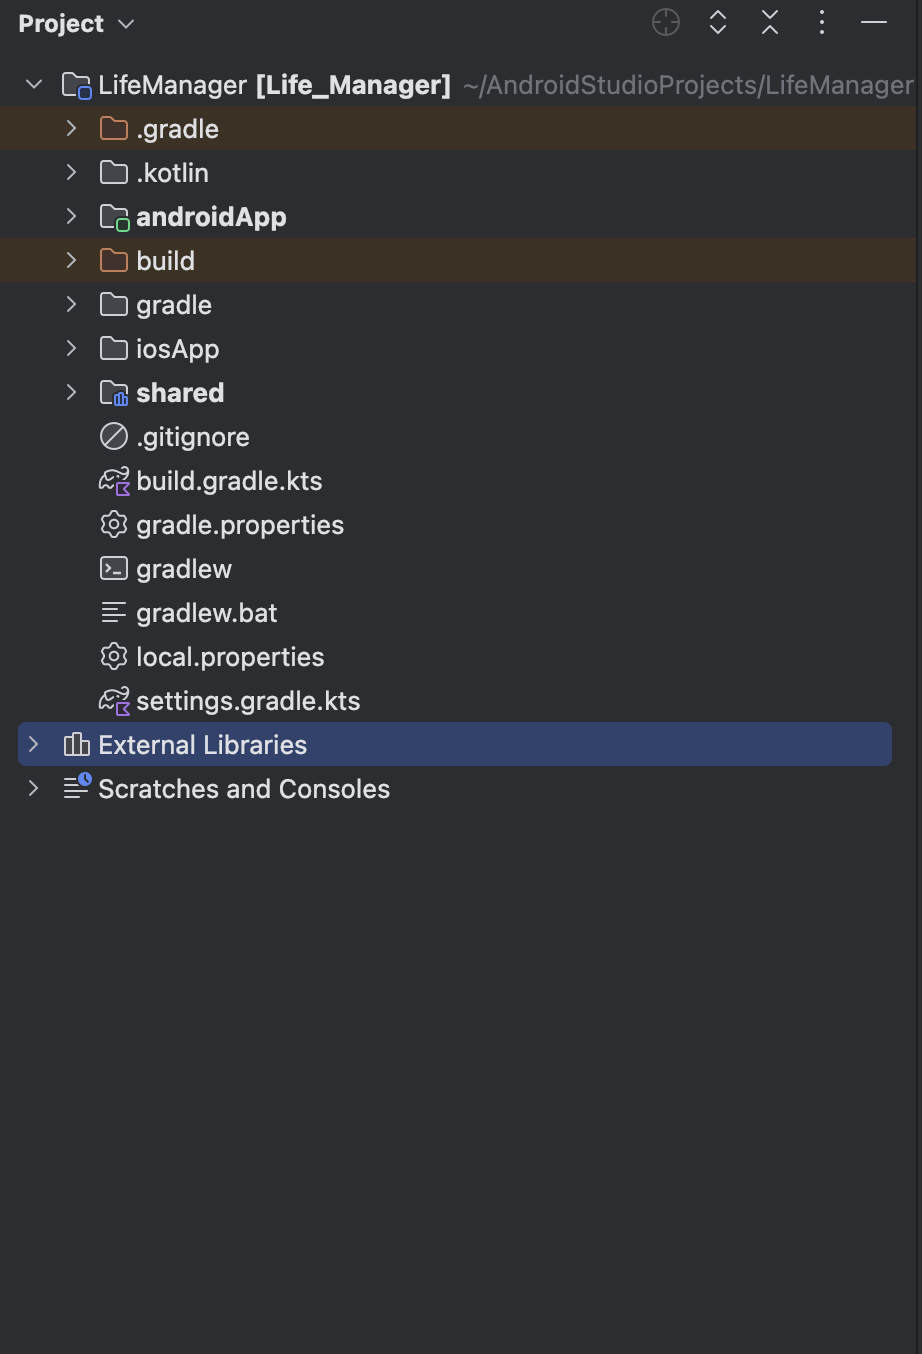Click the External Libraries icon
Viewport: 922px width, 1354px height.
click(76, 745)
